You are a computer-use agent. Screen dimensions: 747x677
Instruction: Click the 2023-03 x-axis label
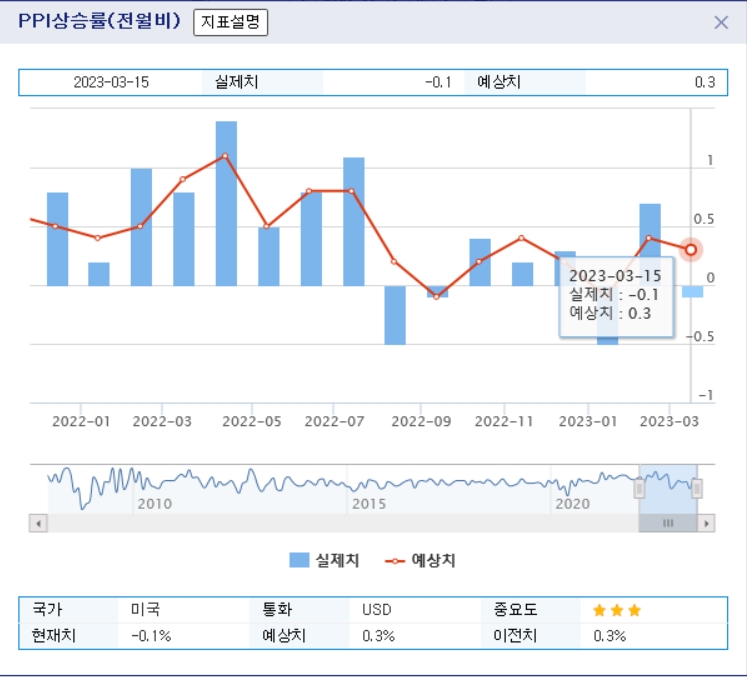point(669,421)
